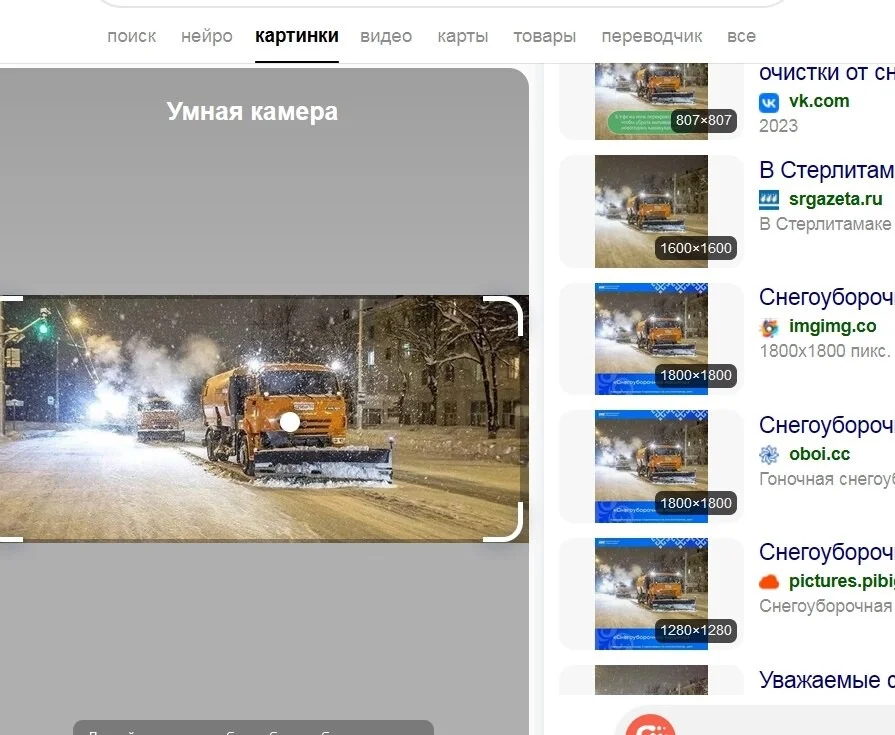Image resolution: width=895 pixels, height=735 pixels.
Task: Show the все services tab
Action: (x=741, y=36)
